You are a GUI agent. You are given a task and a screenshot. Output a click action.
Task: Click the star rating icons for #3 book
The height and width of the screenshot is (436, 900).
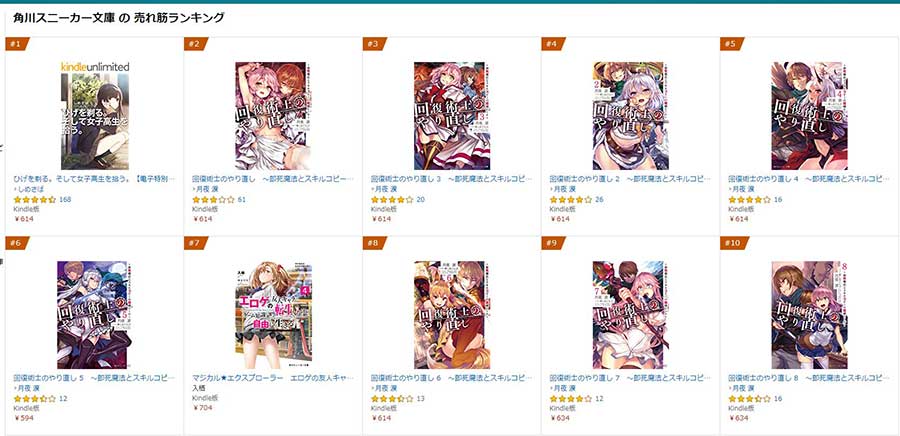point(392,200)
